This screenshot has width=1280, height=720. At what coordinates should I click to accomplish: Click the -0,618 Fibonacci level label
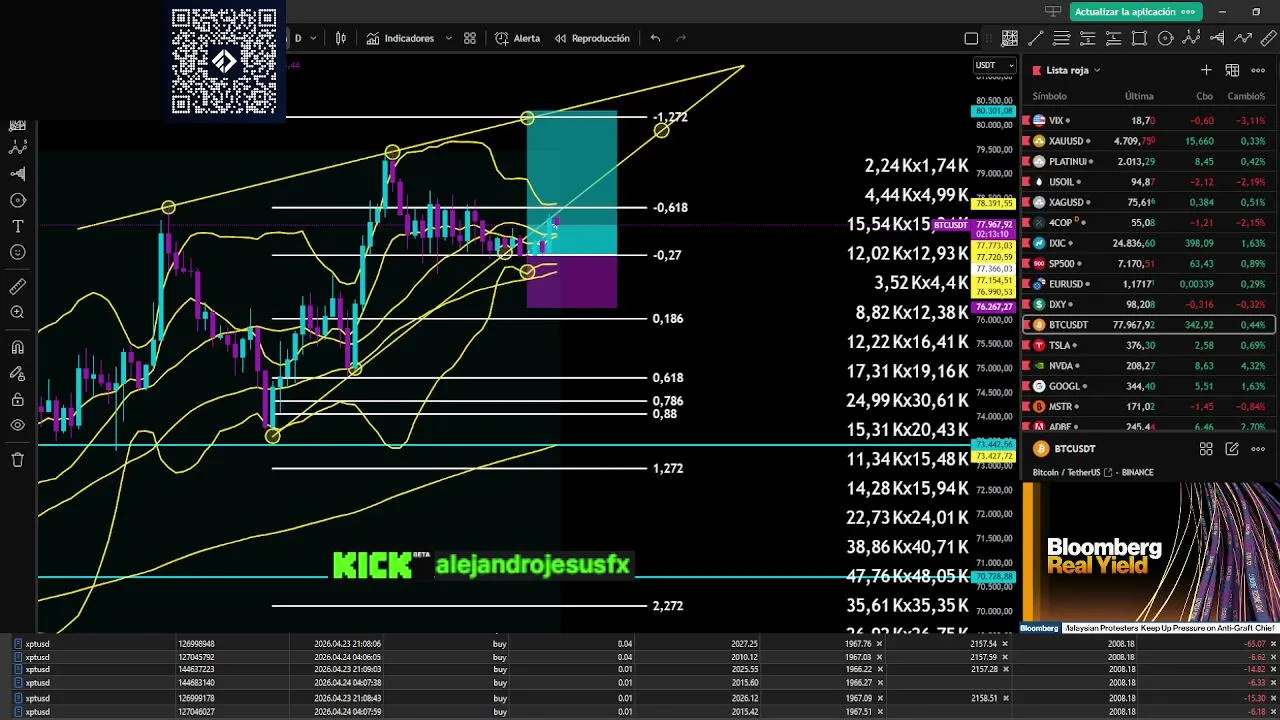point(670,208)
